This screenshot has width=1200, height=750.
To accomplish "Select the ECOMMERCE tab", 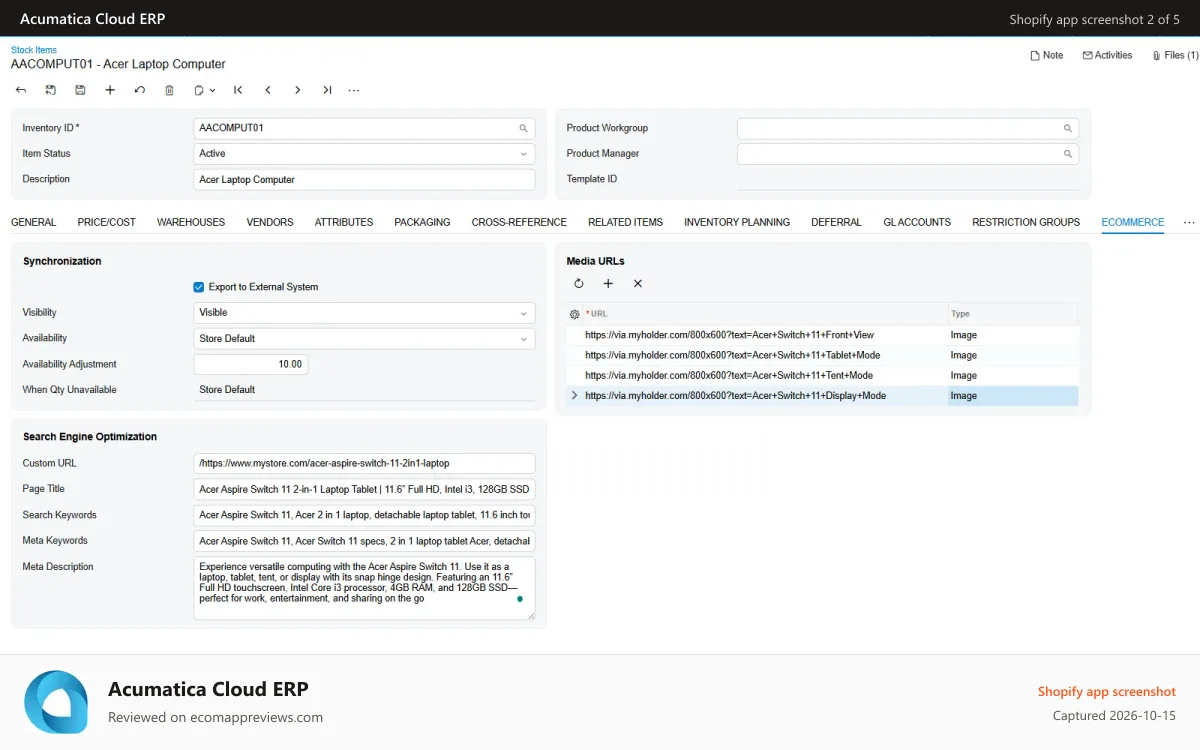I will [x=1133, y=222].
